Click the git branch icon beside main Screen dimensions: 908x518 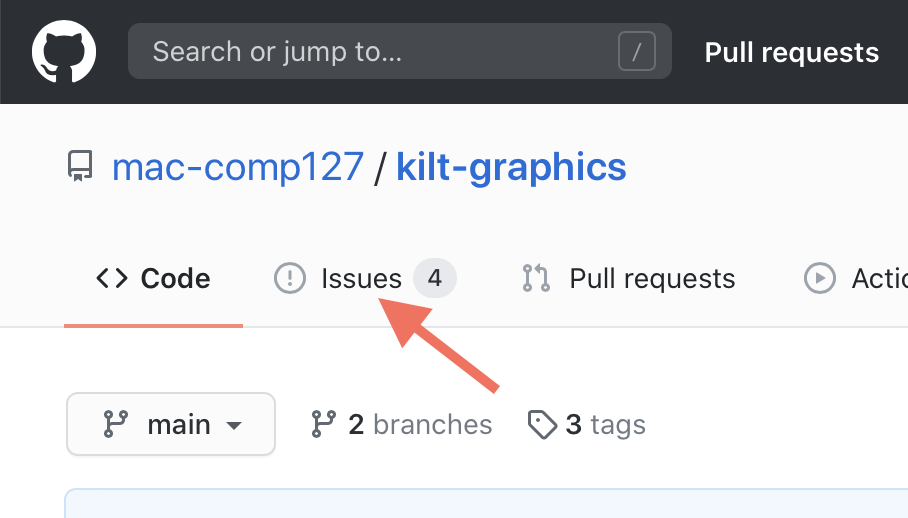pyautogui.click(x=115, y=425)
